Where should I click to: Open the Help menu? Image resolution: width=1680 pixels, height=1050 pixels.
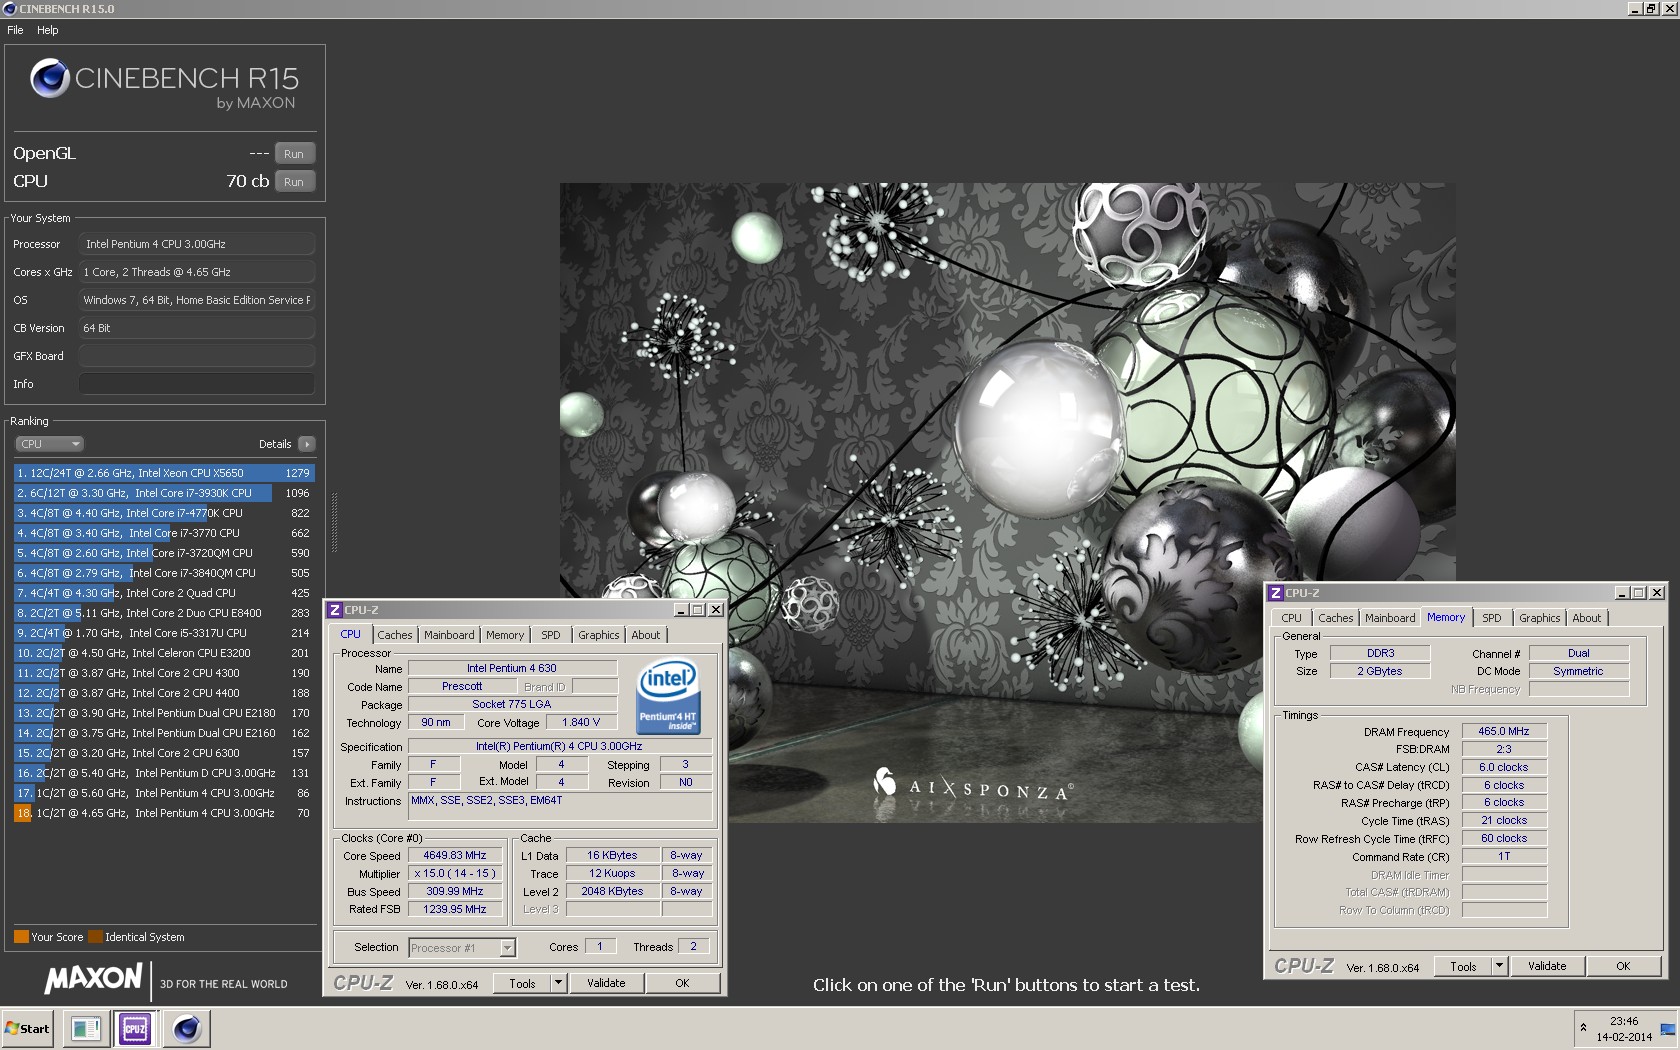point(48,30)
